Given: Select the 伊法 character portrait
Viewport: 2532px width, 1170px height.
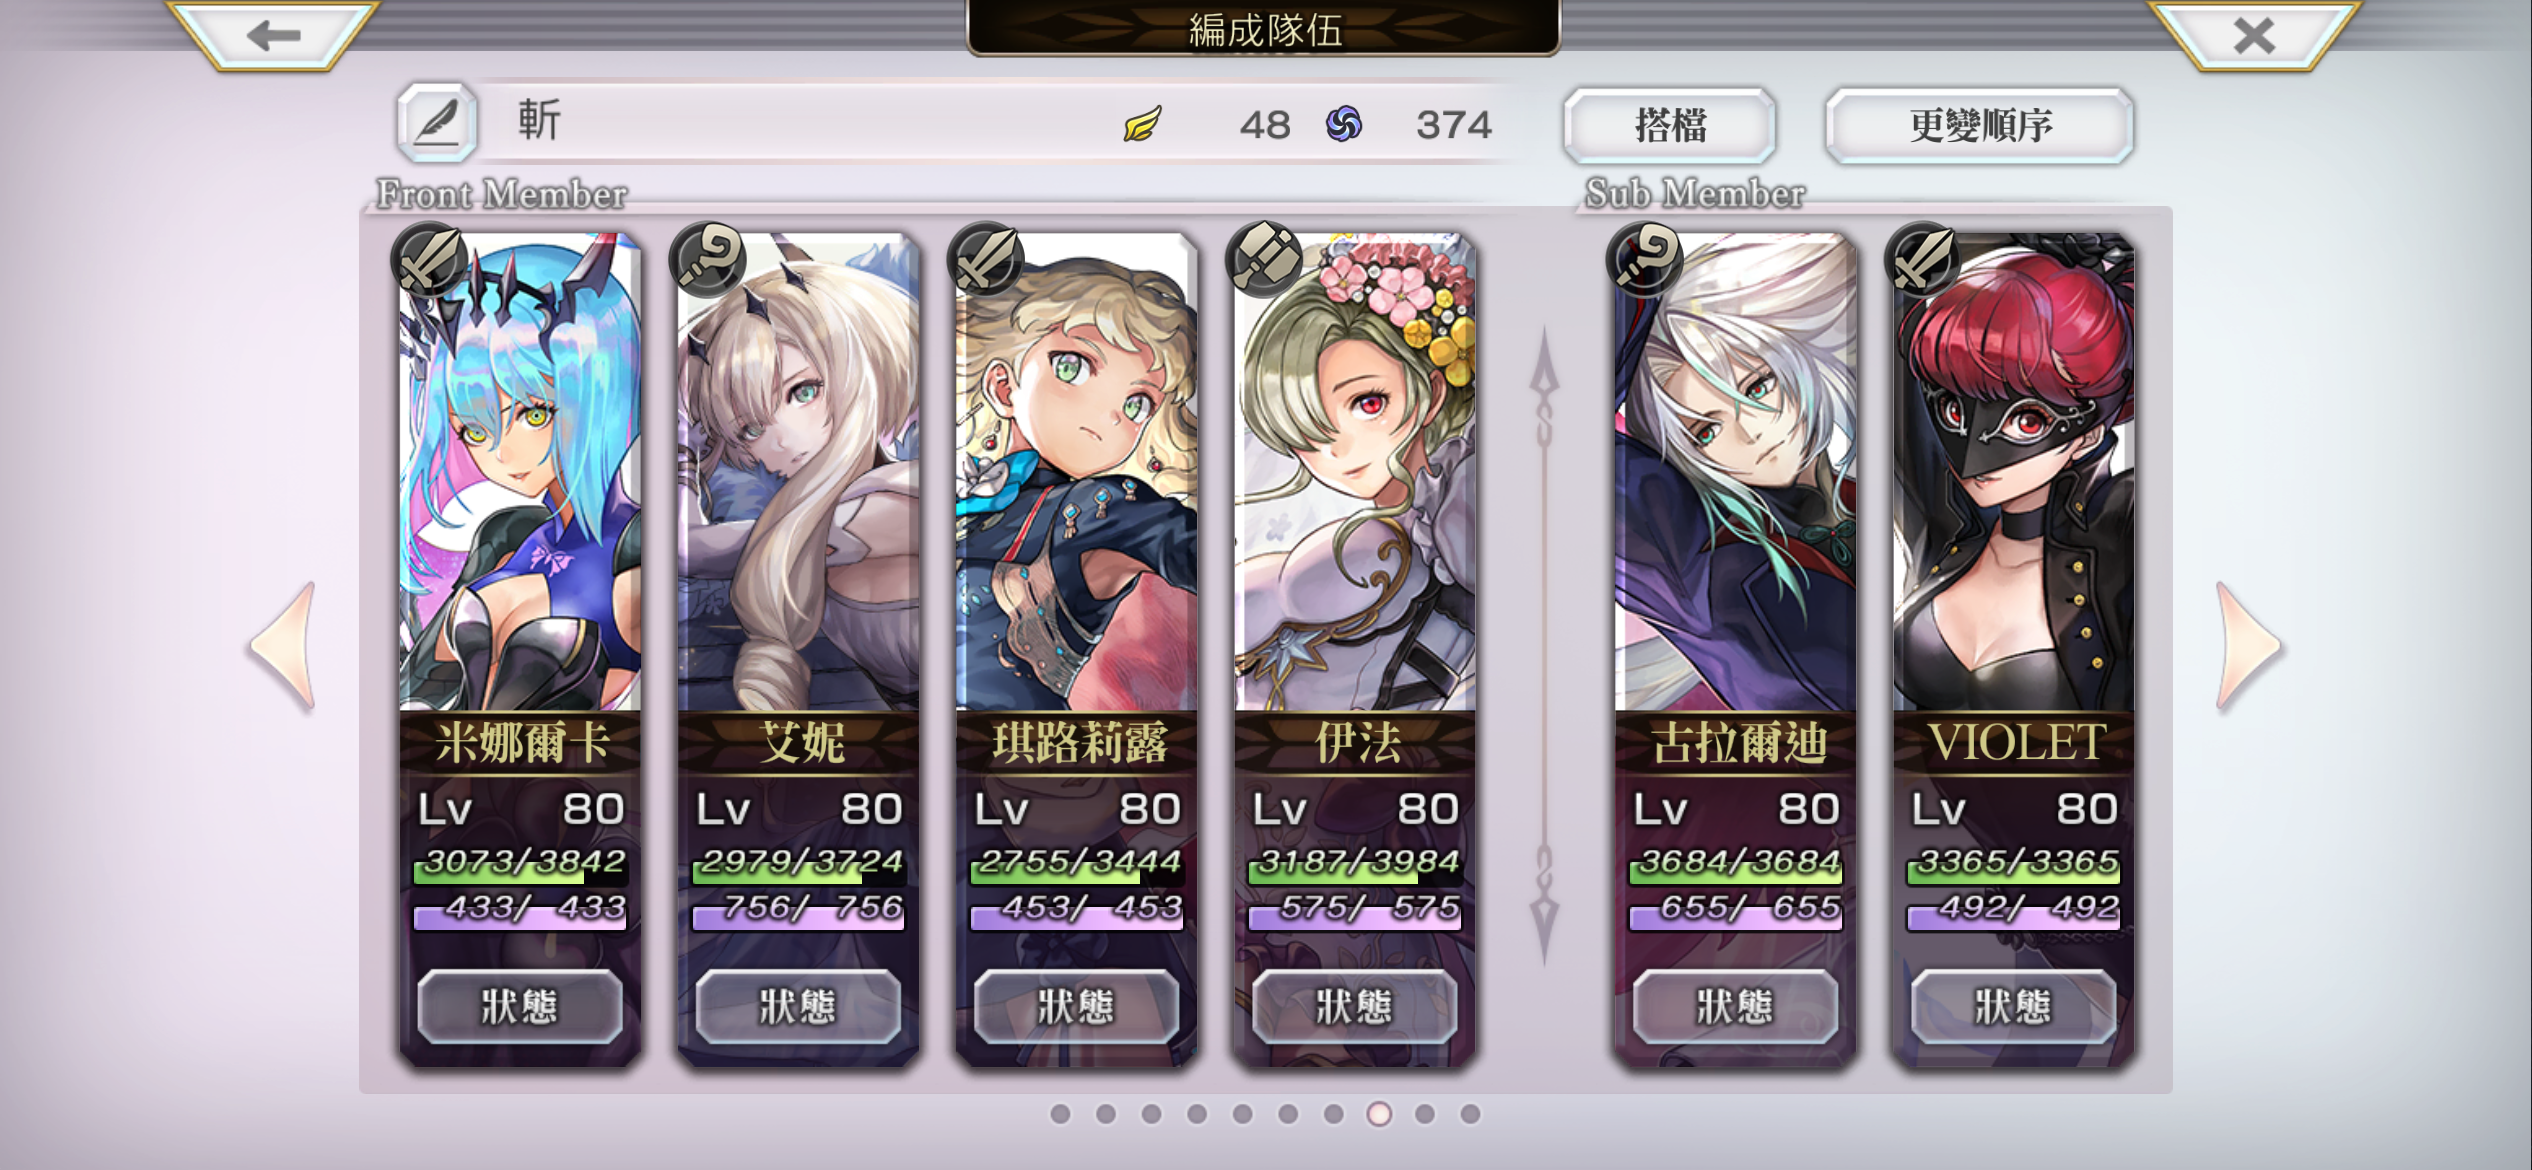Looking at the screenshot, I should [x=1355, y=472].
